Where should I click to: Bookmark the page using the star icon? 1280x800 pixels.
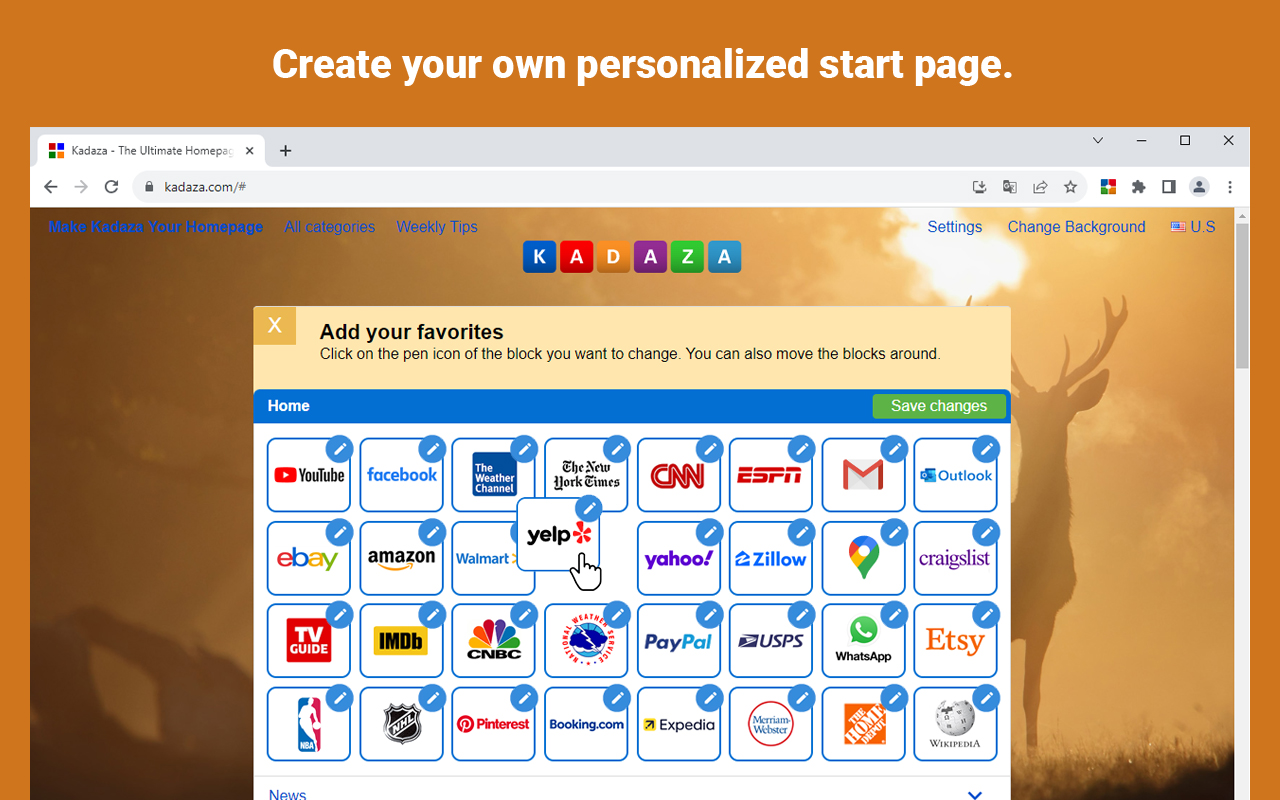[1071, 186]
